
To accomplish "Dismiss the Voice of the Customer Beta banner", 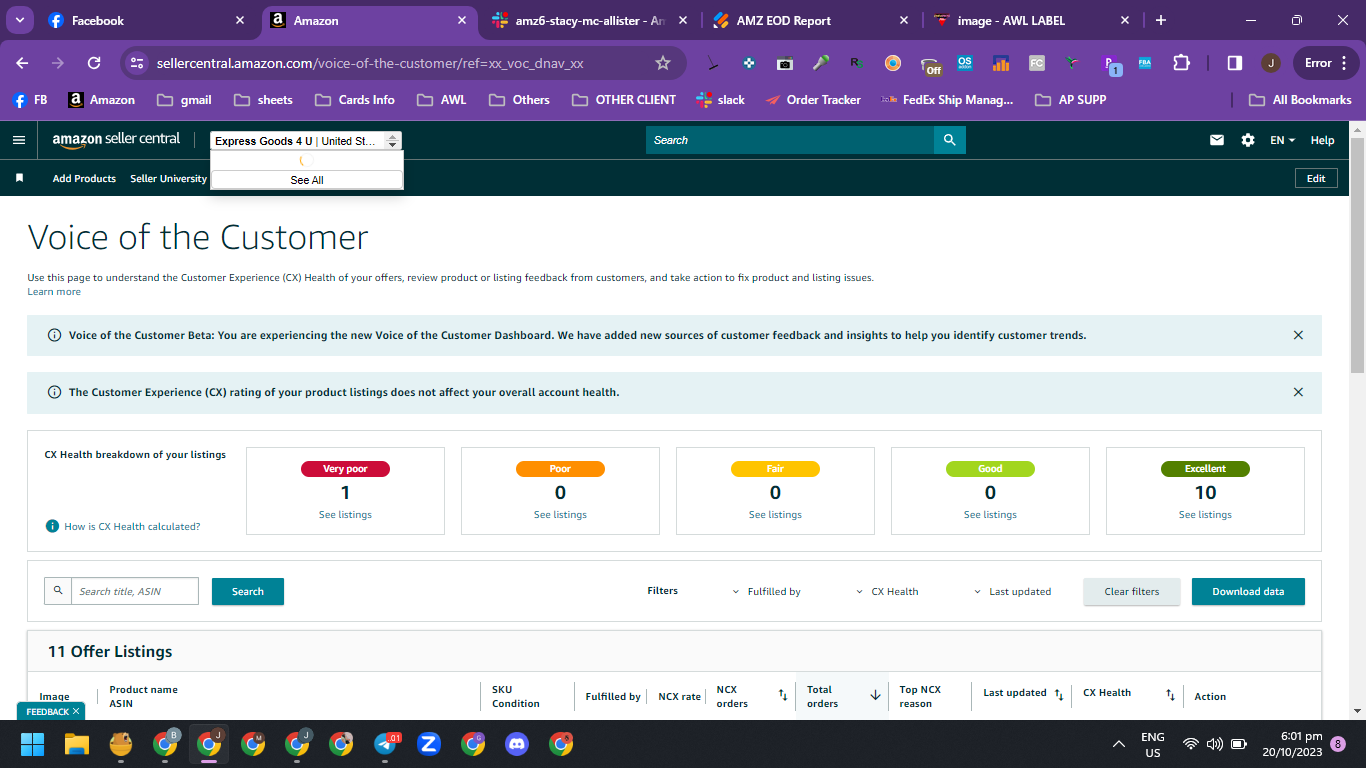I will click(1298, 335).
